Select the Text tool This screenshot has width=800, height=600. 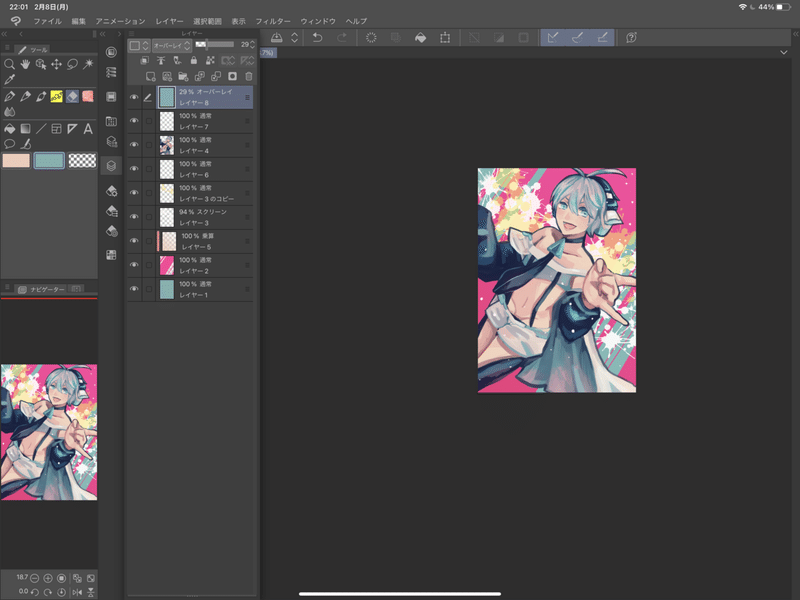(x=88, y=129)
